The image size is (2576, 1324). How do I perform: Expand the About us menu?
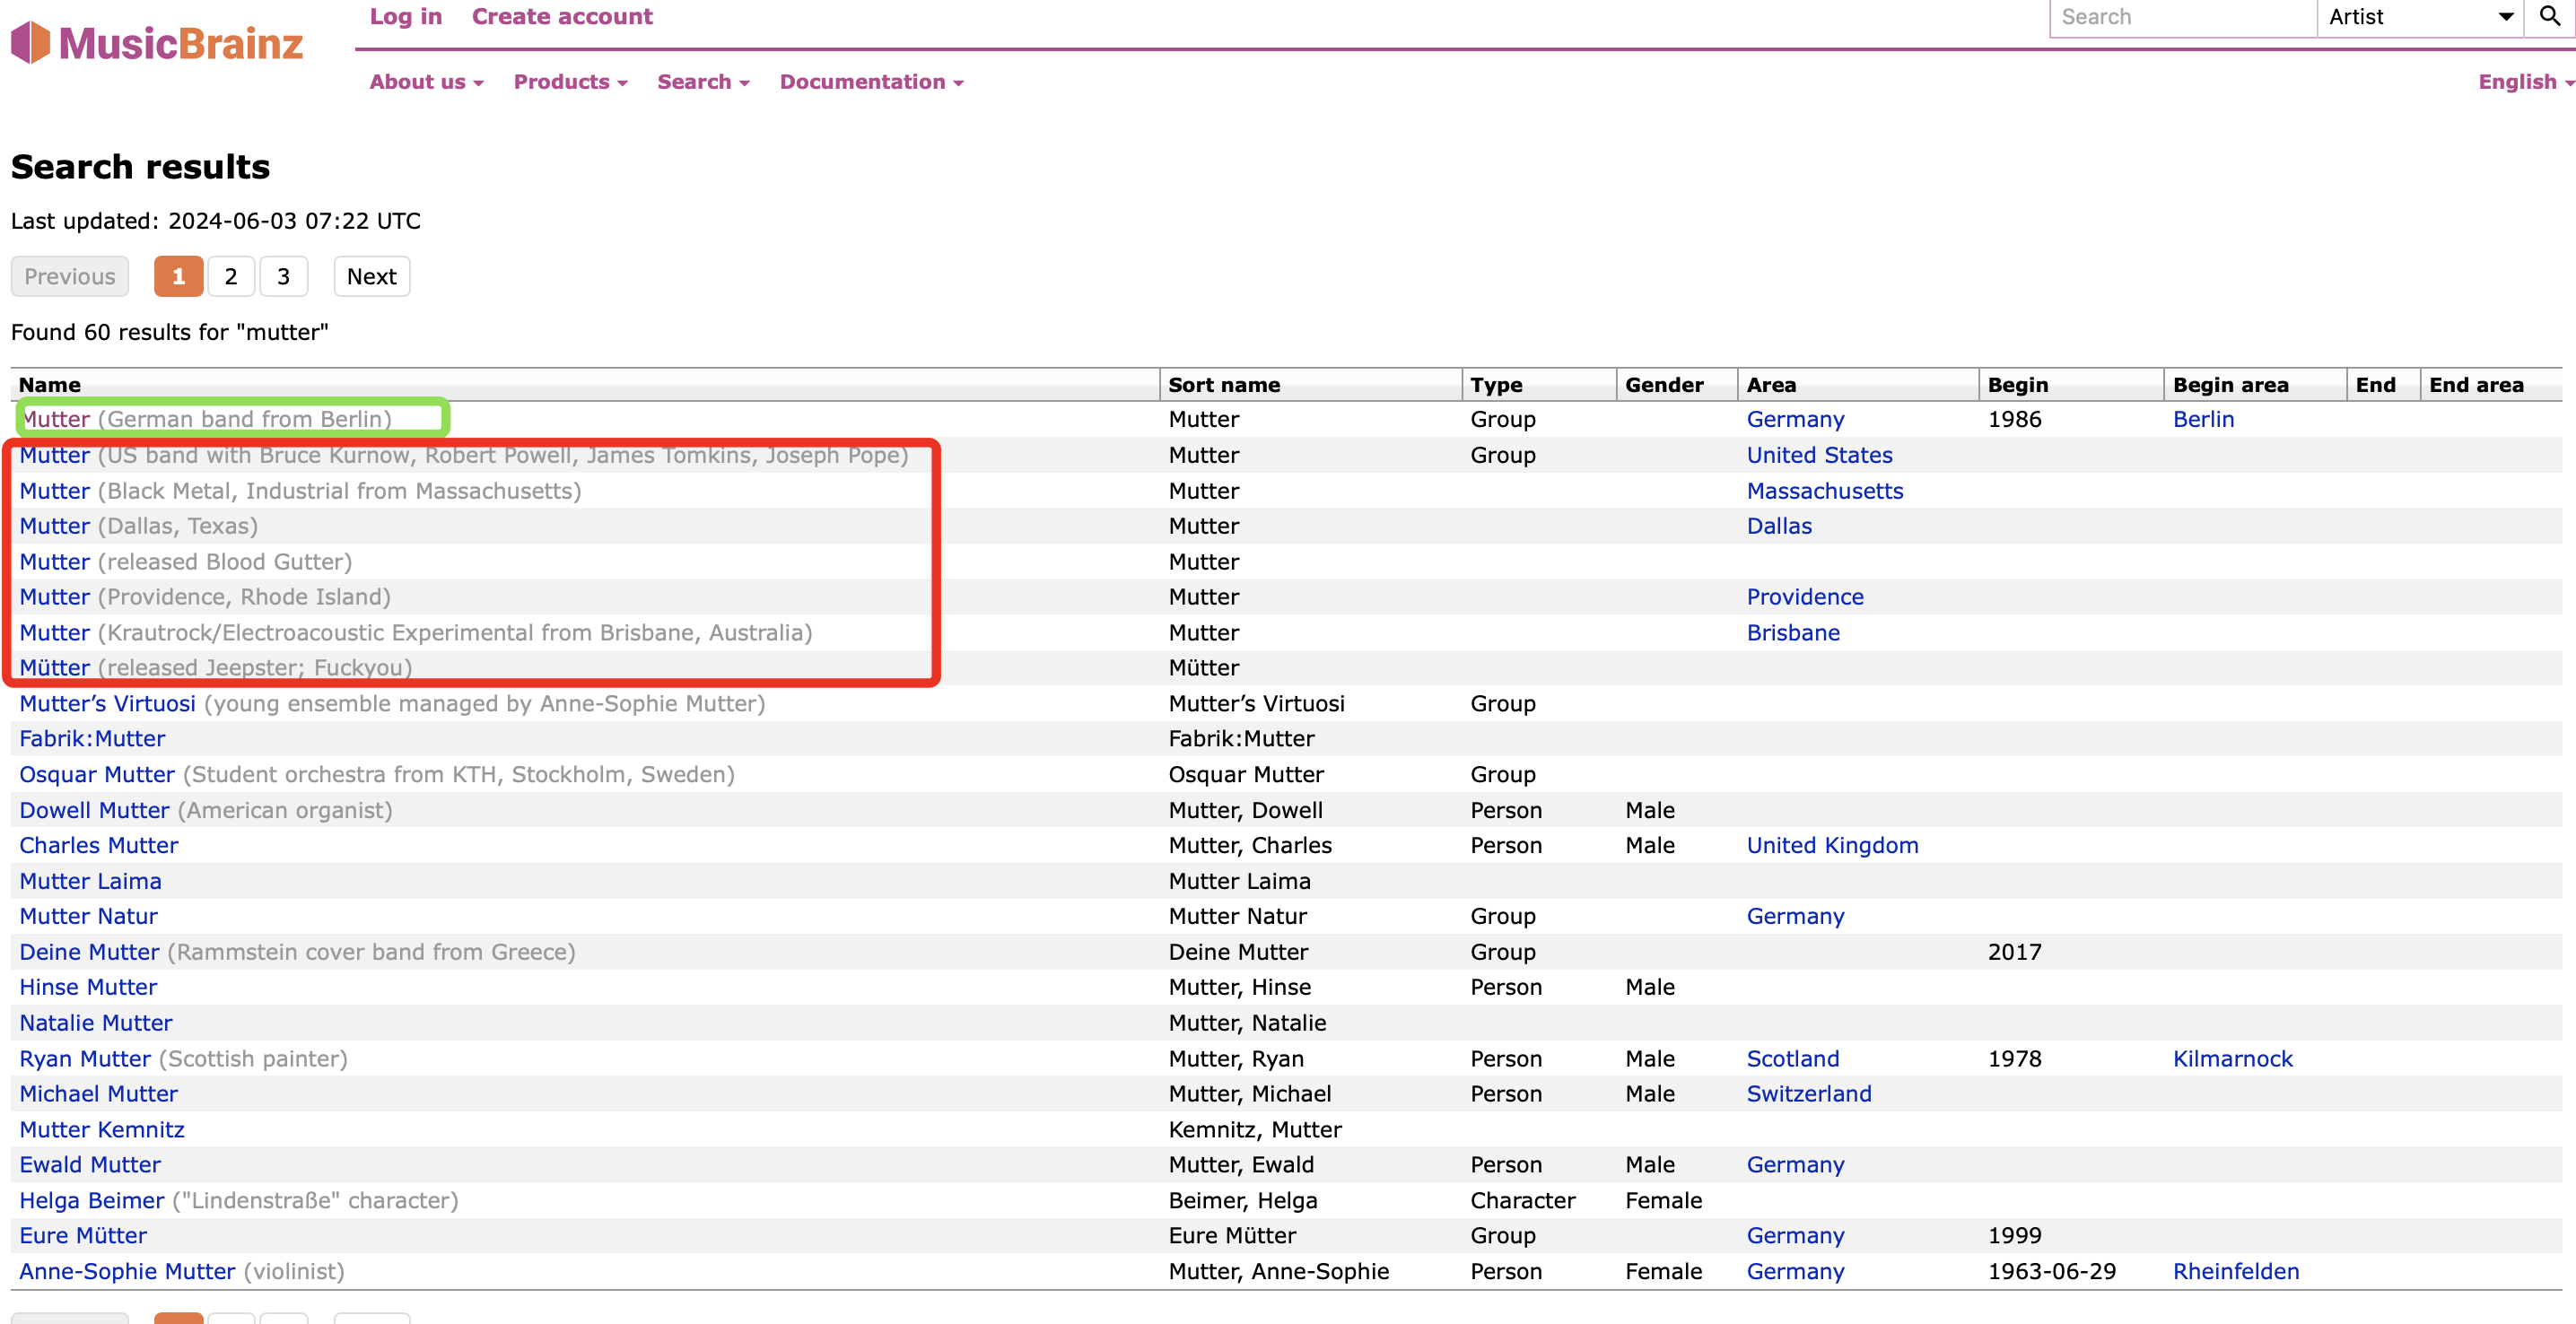pos(426,82)
